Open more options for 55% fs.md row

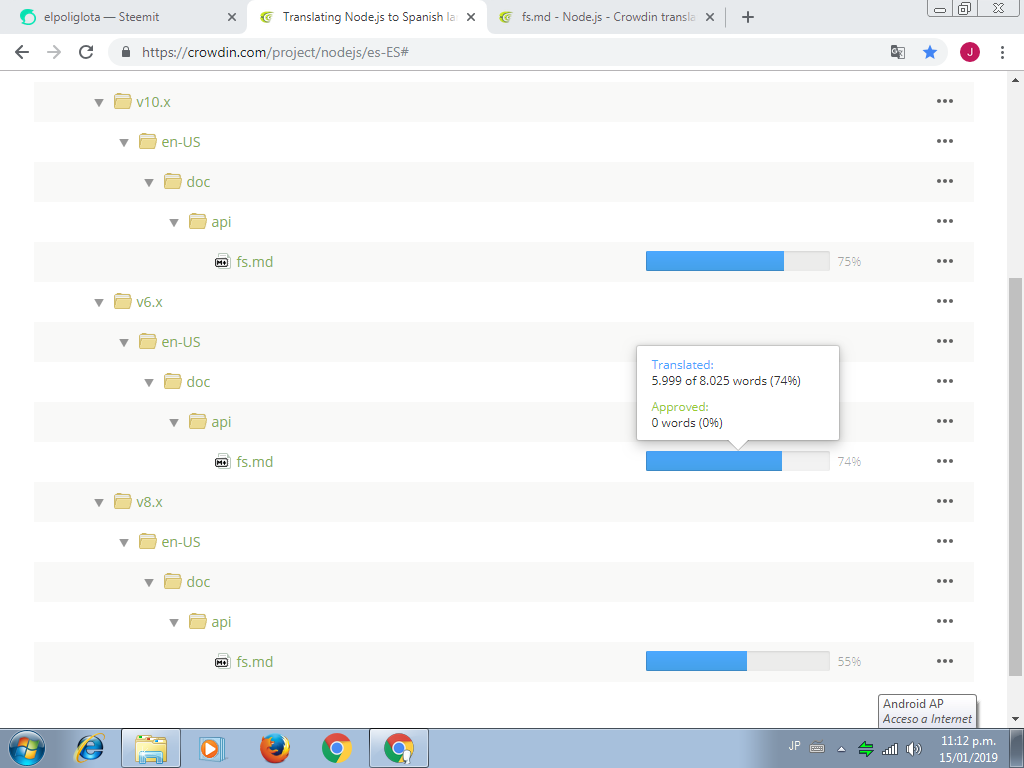pos(944,661)
